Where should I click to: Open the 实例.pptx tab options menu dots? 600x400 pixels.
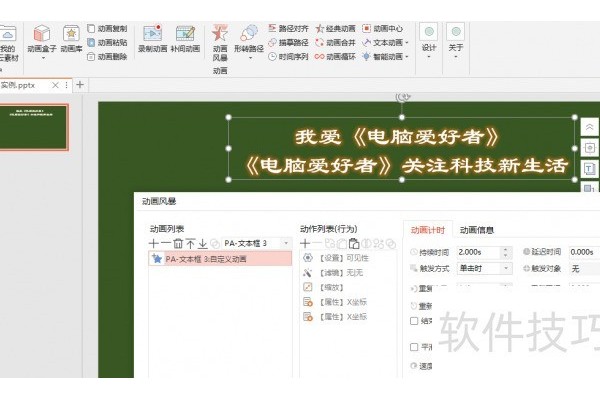pyautogui.click(x=66, y=85)
